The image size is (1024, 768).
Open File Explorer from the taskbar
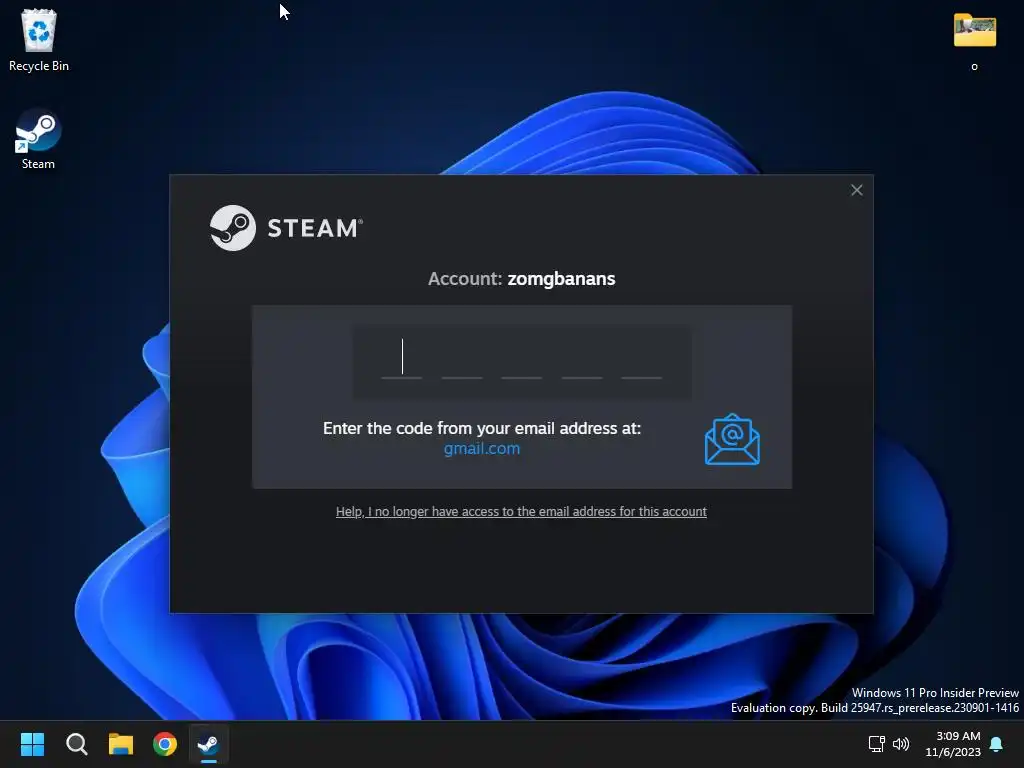pos(121,744)
